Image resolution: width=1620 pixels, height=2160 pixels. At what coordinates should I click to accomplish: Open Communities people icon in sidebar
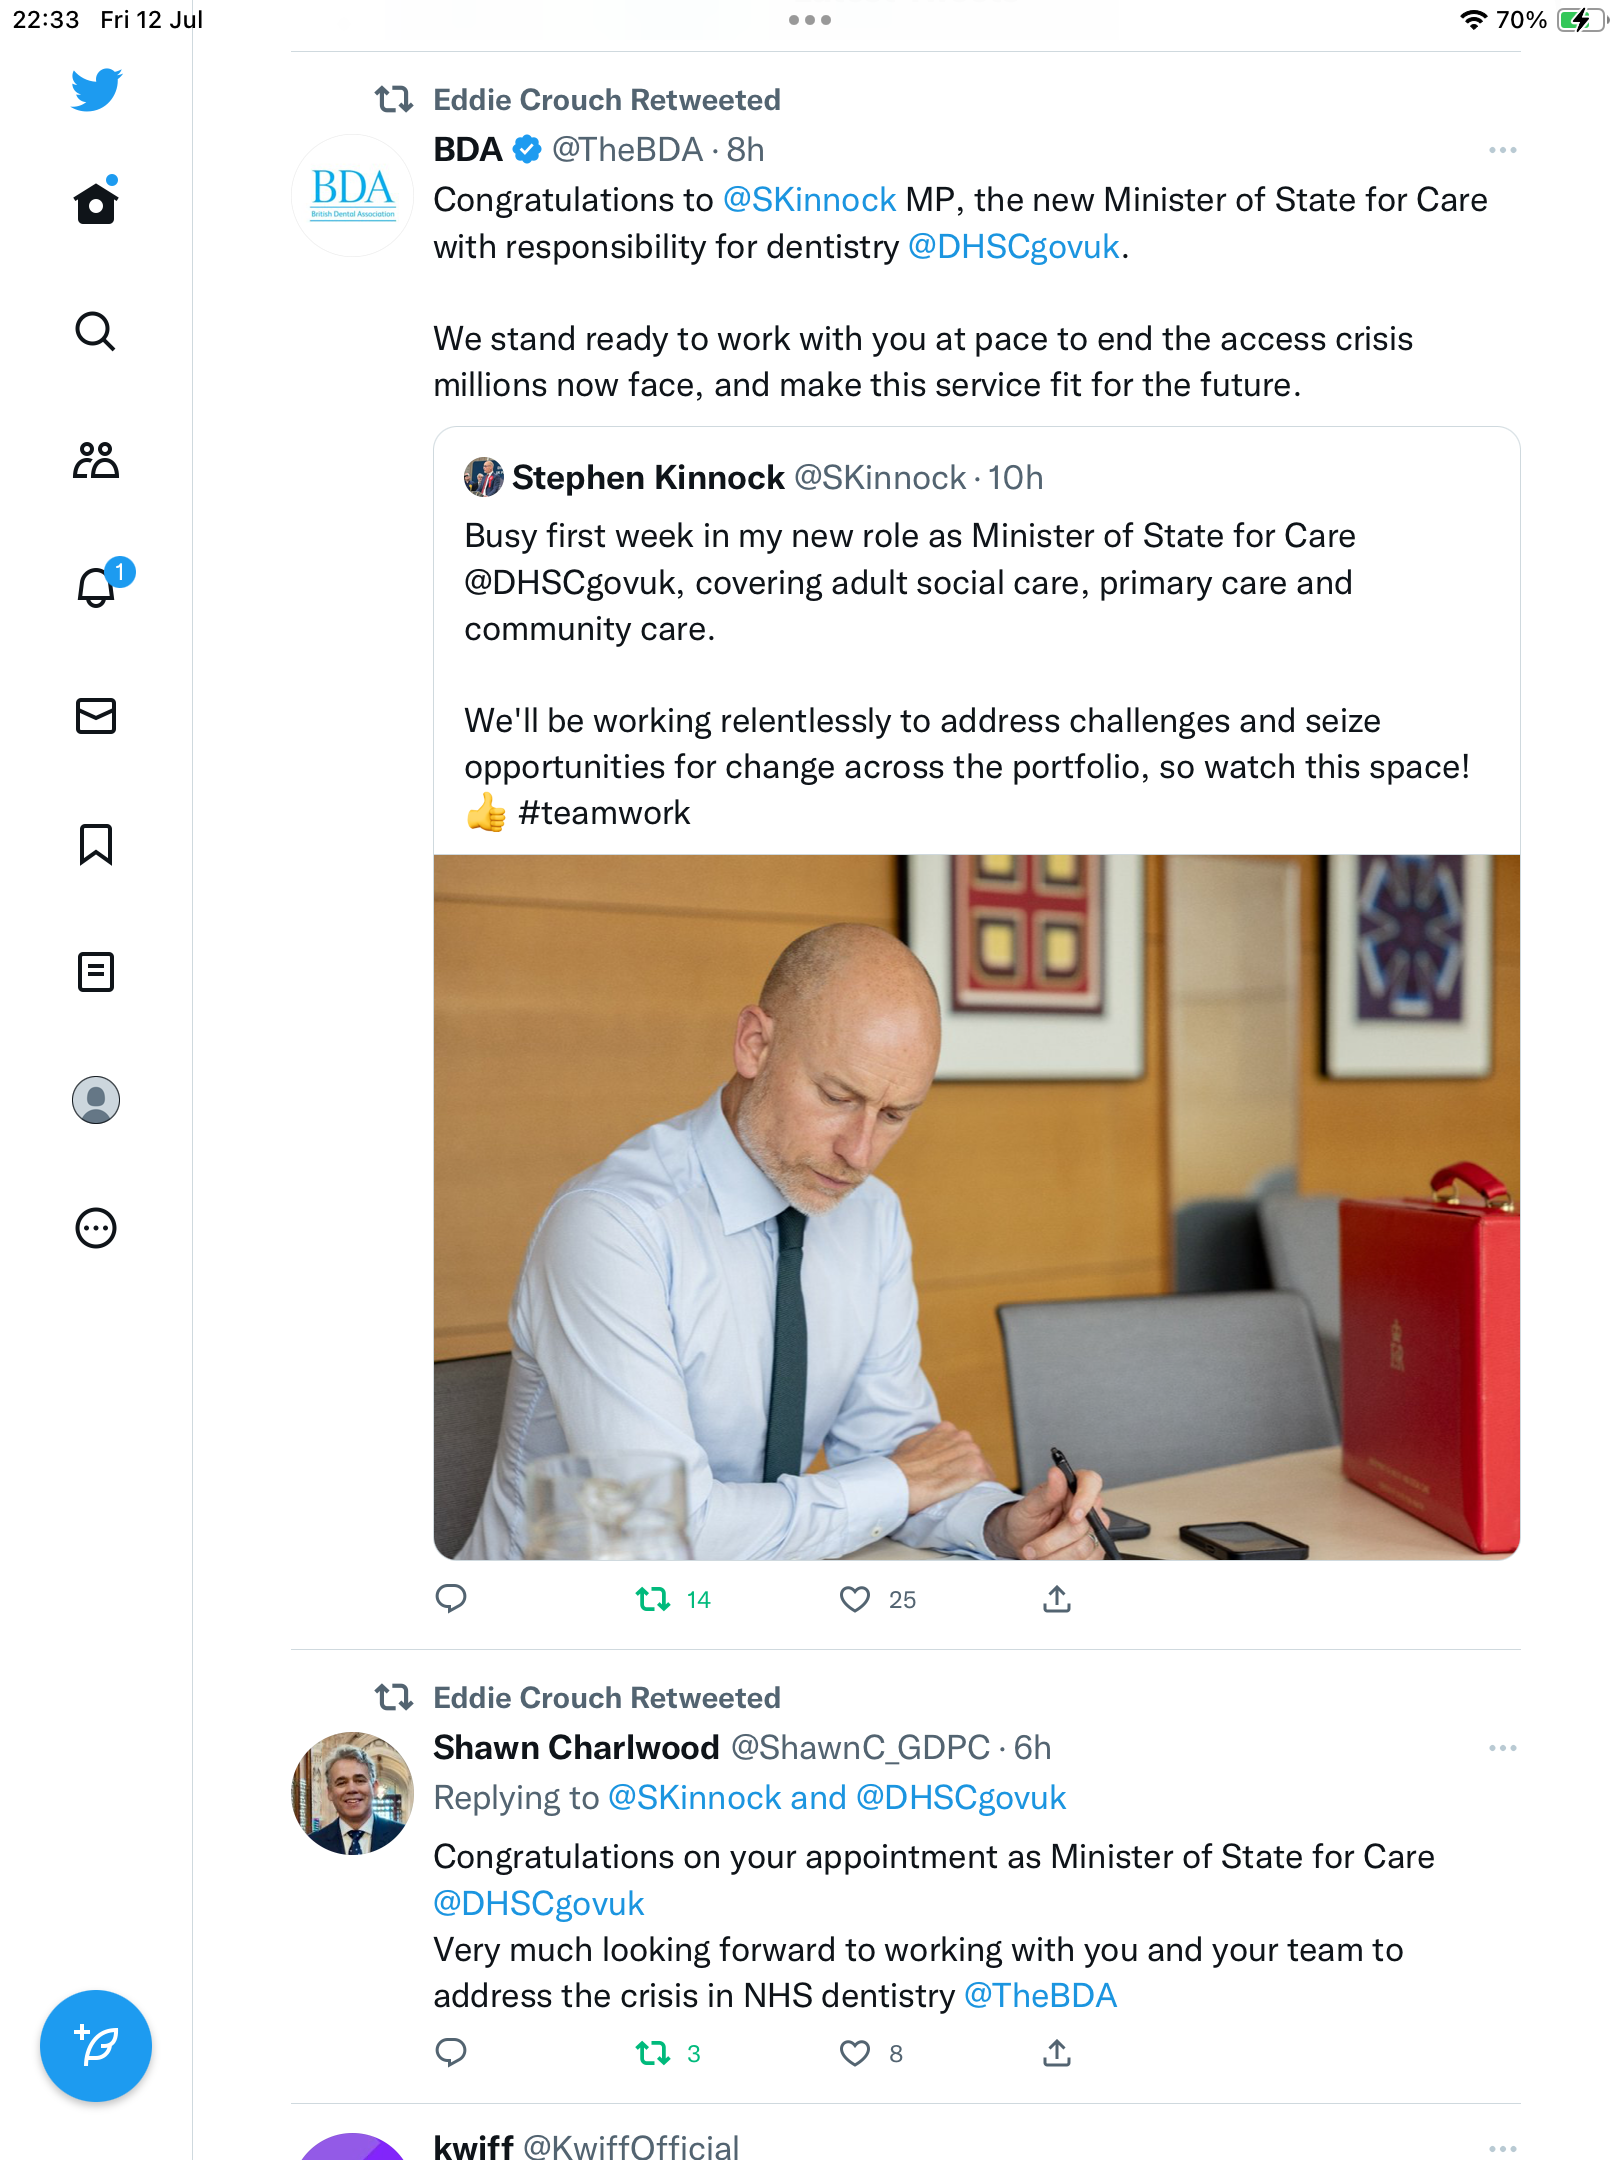[96, 460]
